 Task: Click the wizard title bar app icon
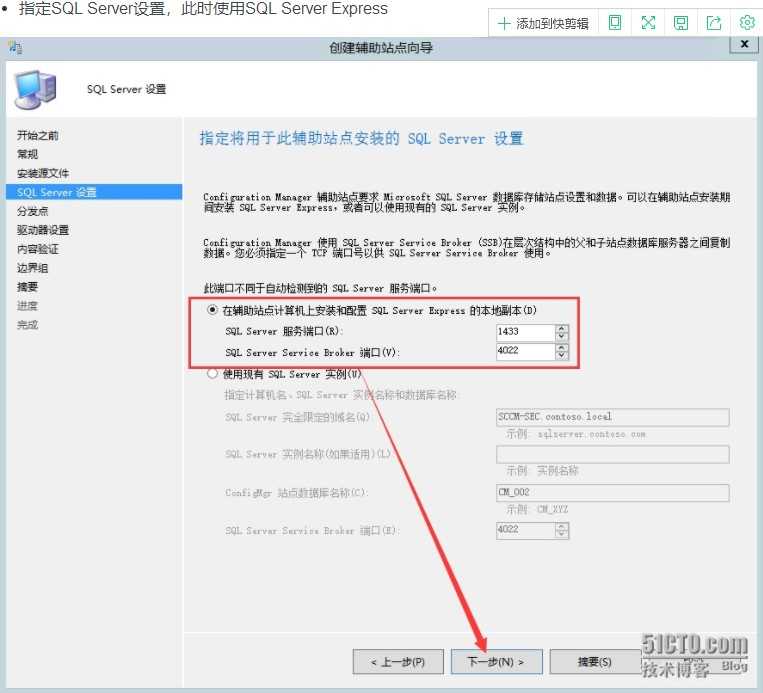pyautogui.click(x=15, y=48)
